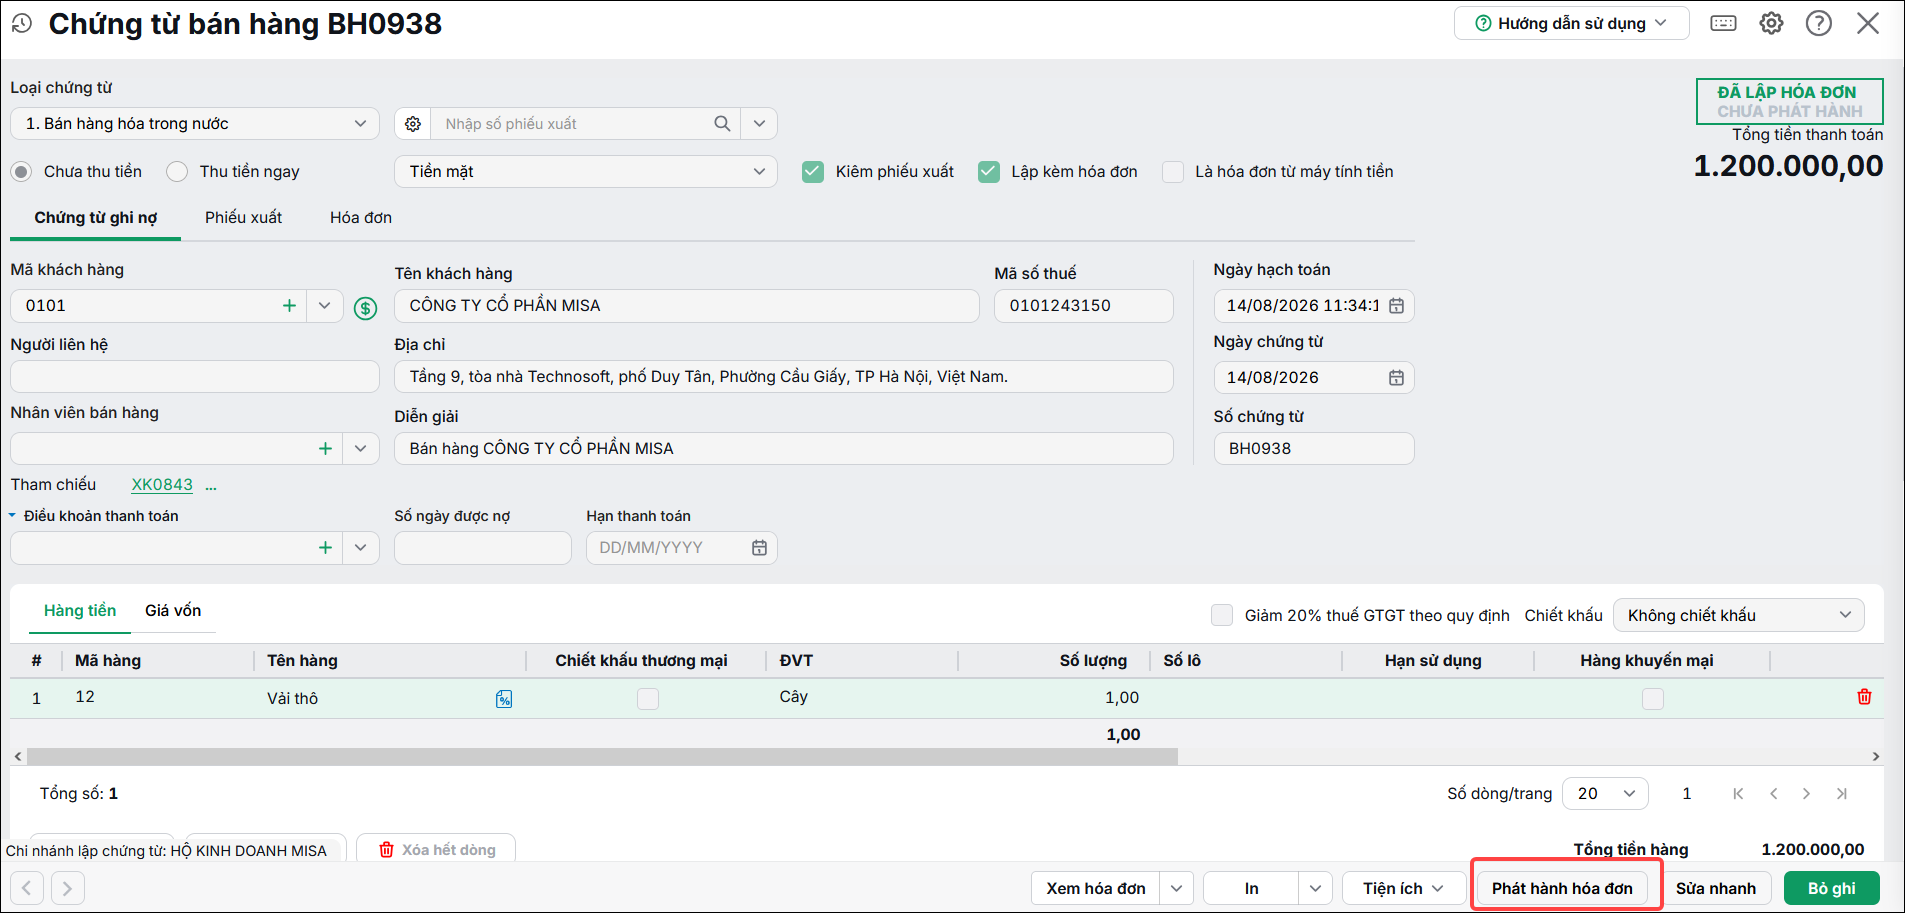Expand the In button arrow
Viewport: 1905px width, 913px height.
(1316, 888)
